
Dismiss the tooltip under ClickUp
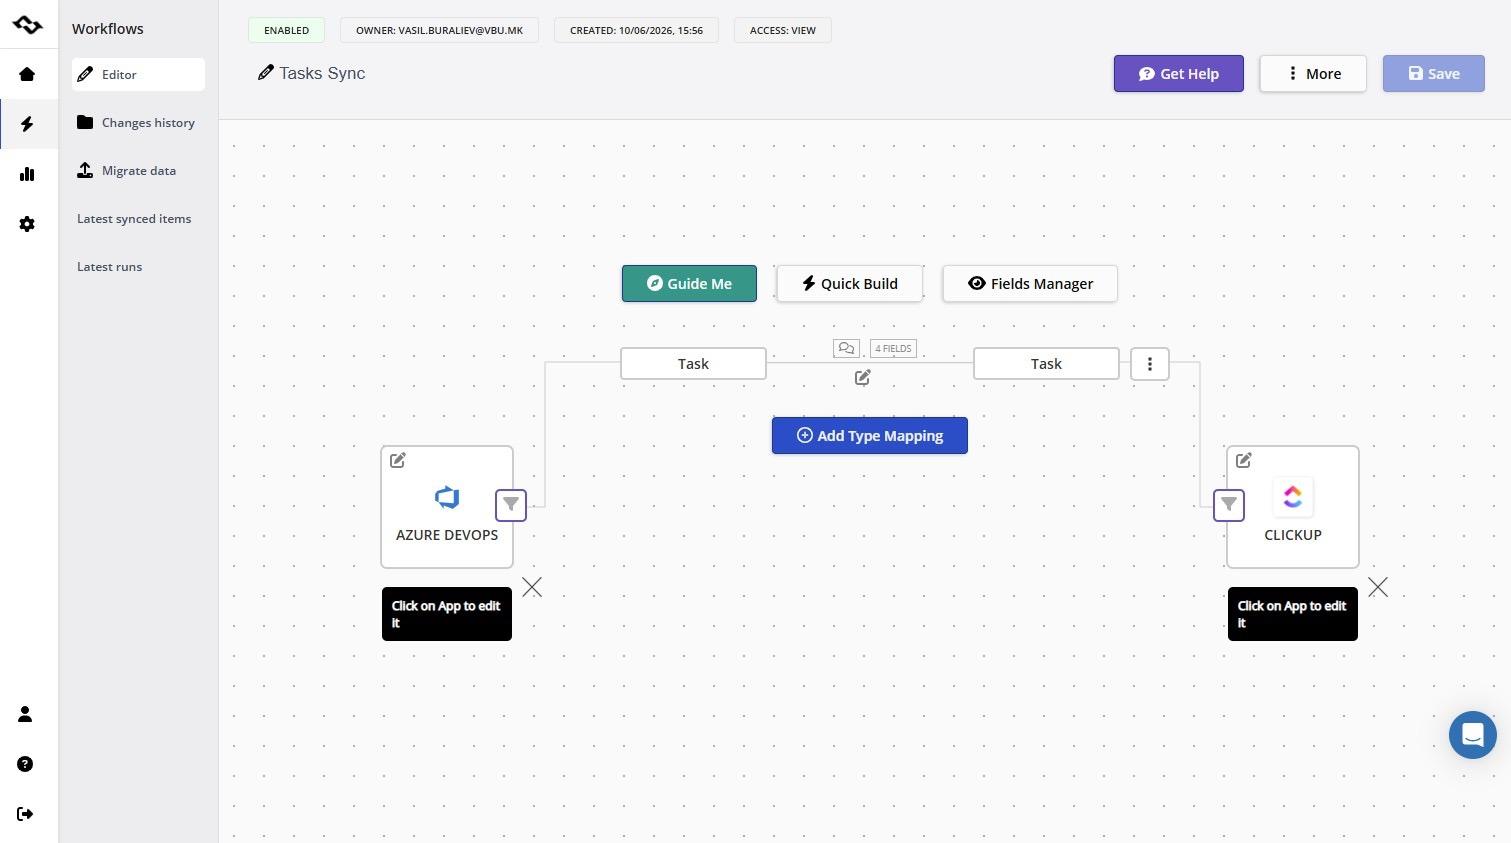pyautogui.click(x=1378, y=587)
